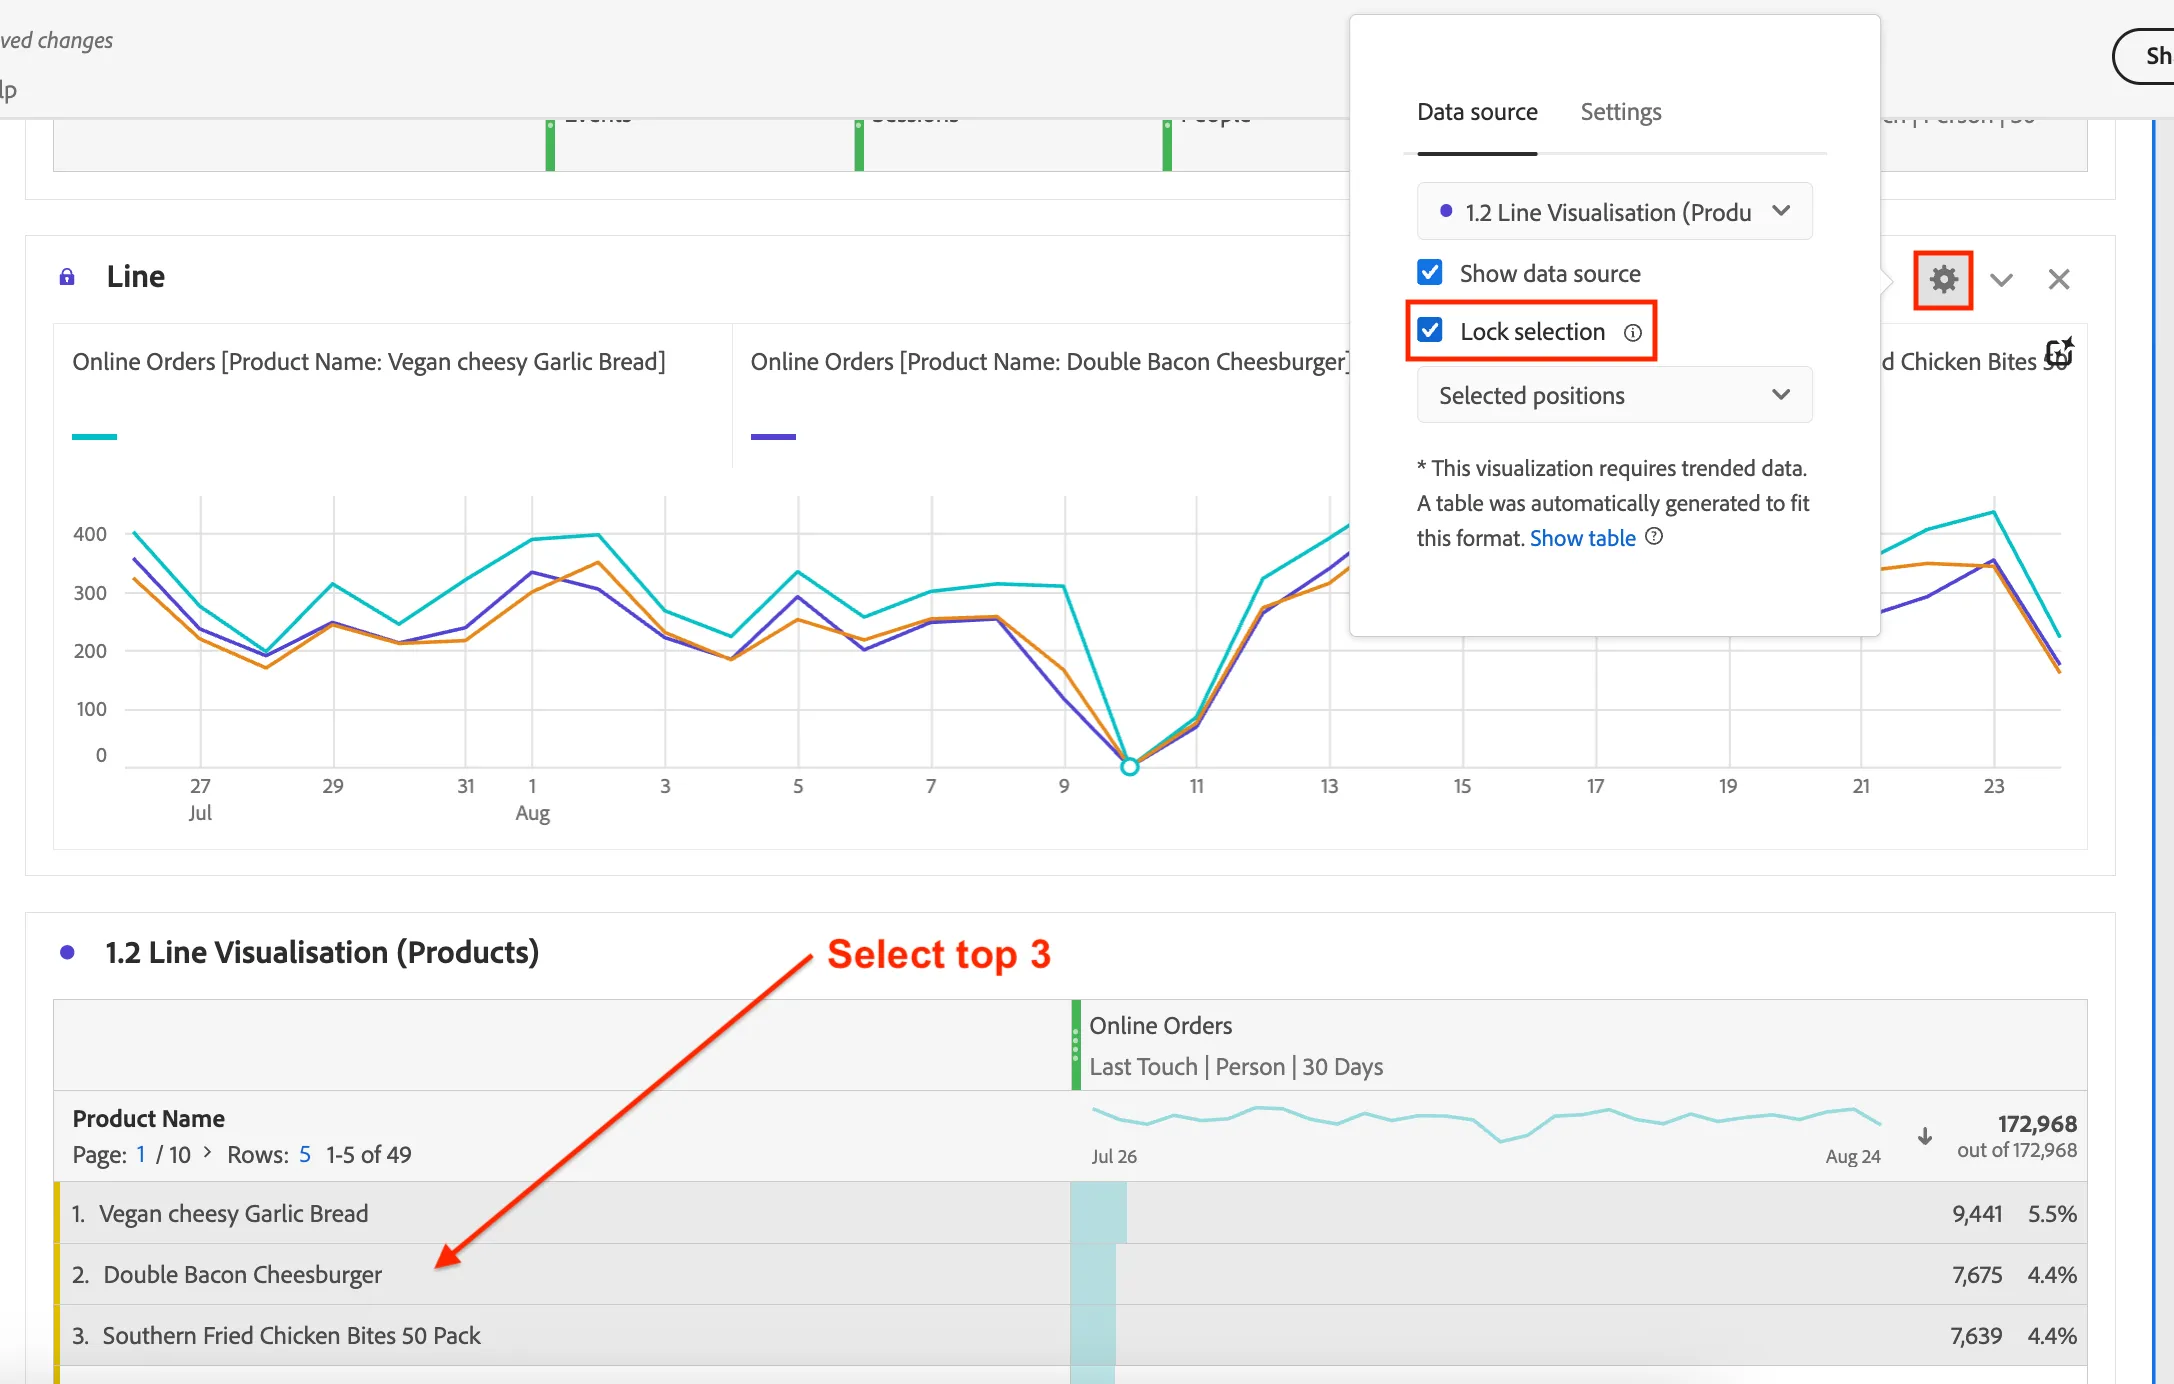Click the Line visualization title
The width and height of the screenshot is (2174, 1384).
point(136,277)
